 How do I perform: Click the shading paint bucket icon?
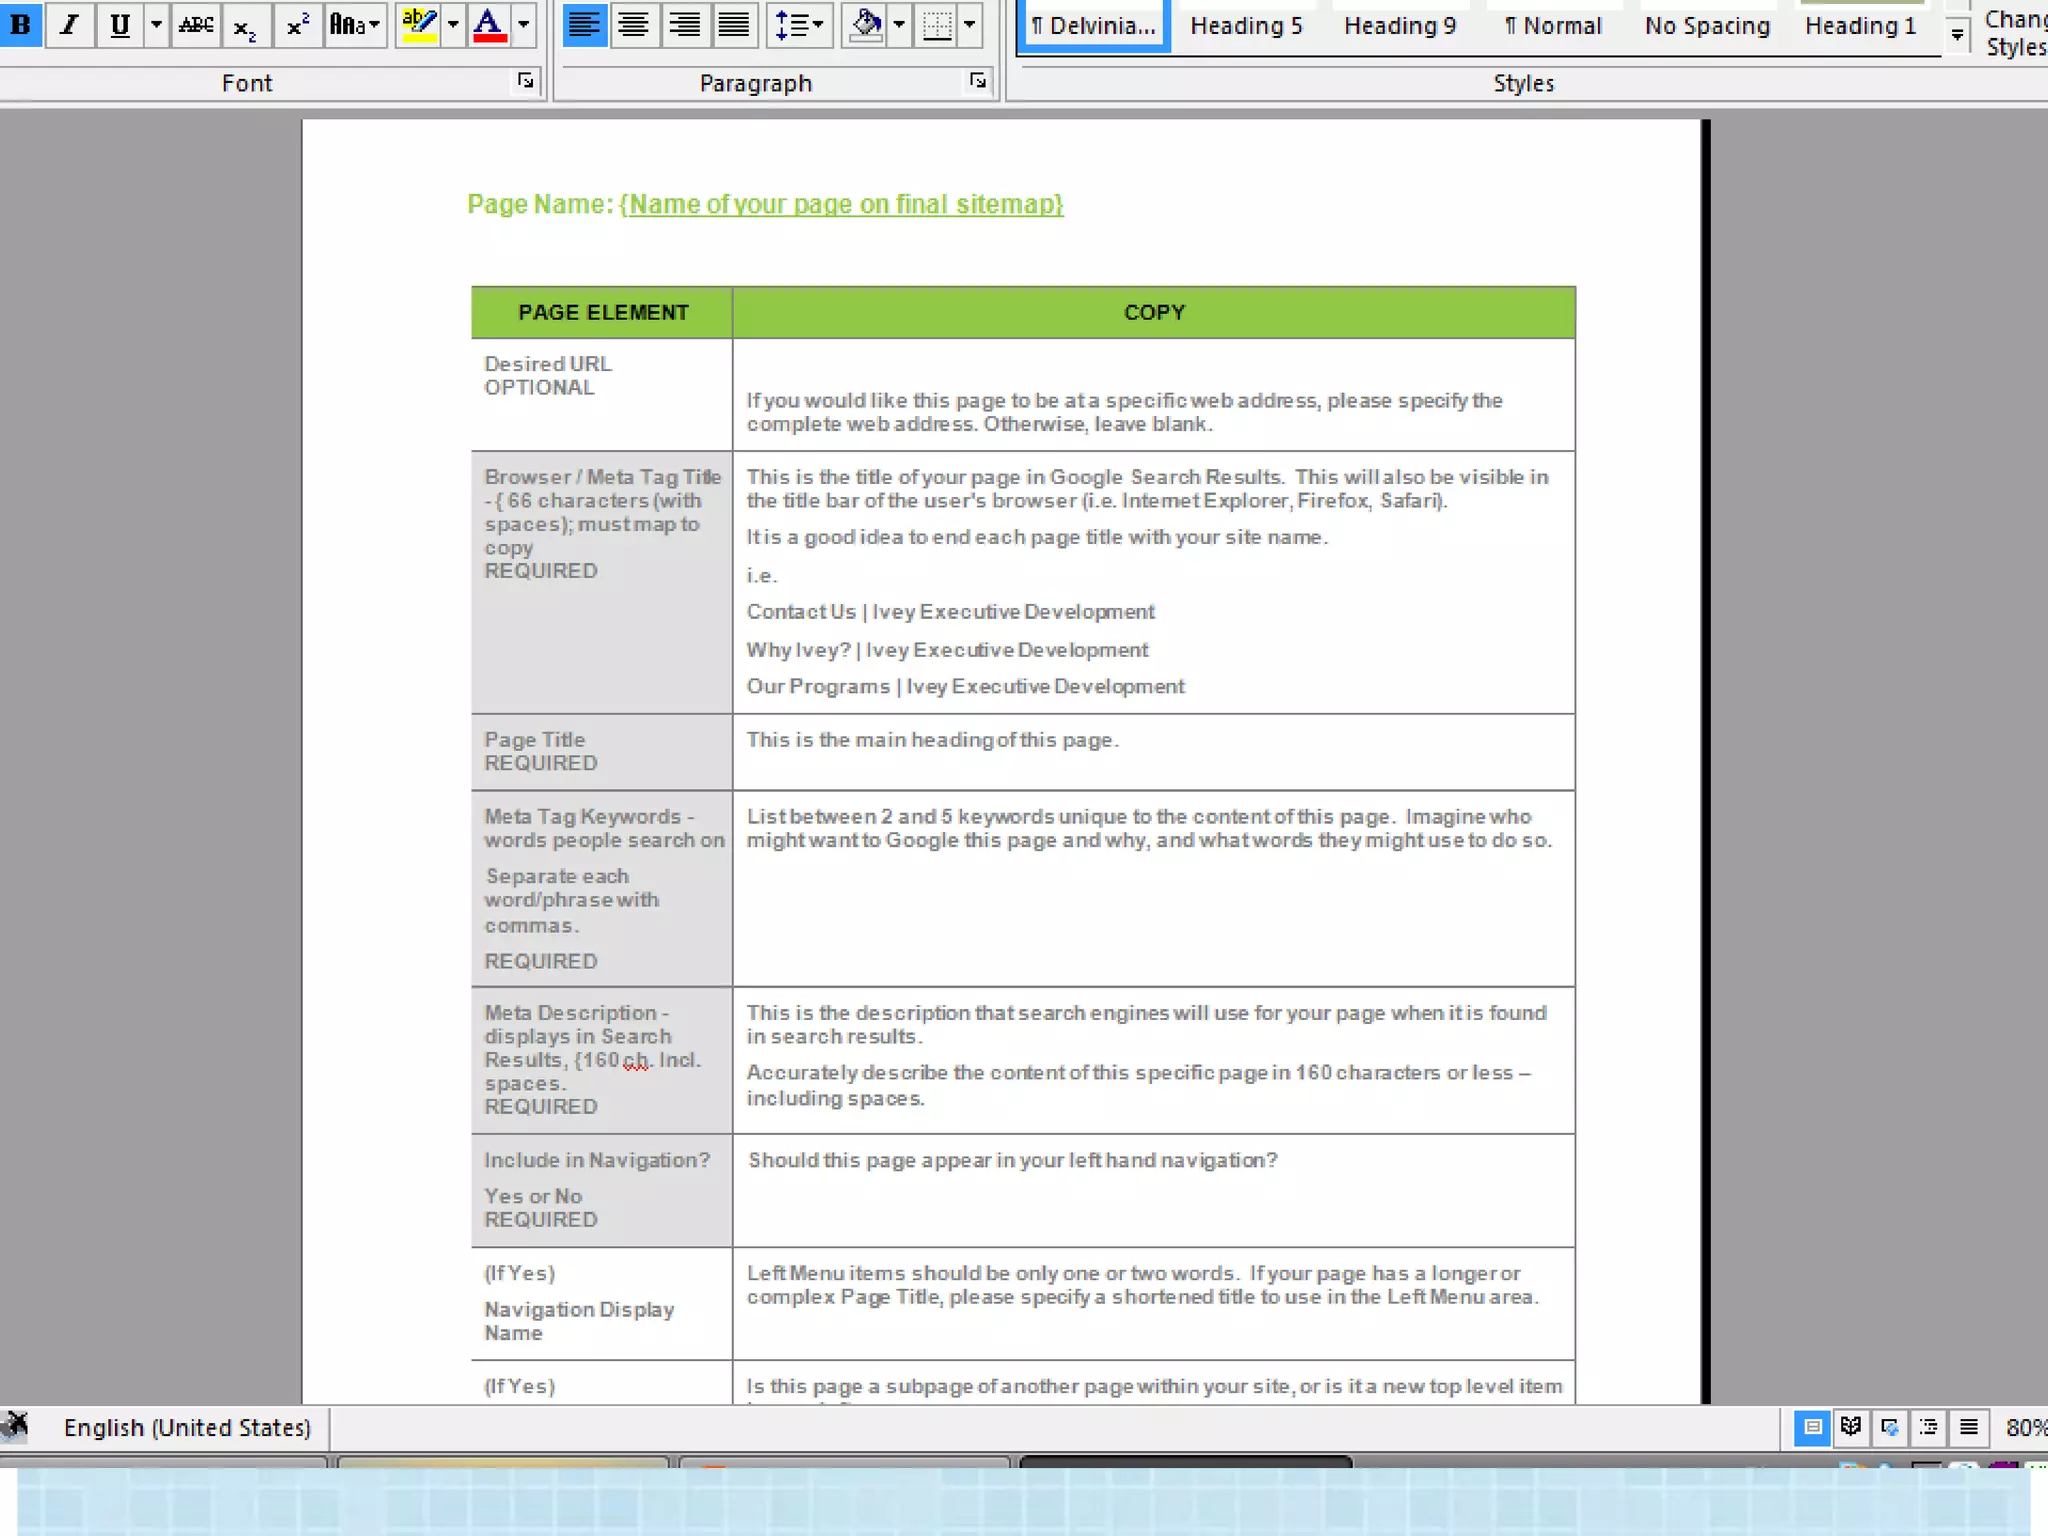click(x=866, y=24)
